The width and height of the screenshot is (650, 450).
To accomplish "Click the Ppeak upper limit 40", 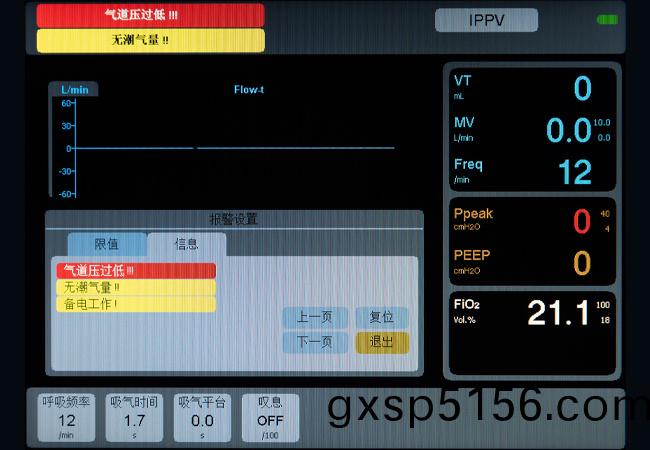I will pos(605,214).
